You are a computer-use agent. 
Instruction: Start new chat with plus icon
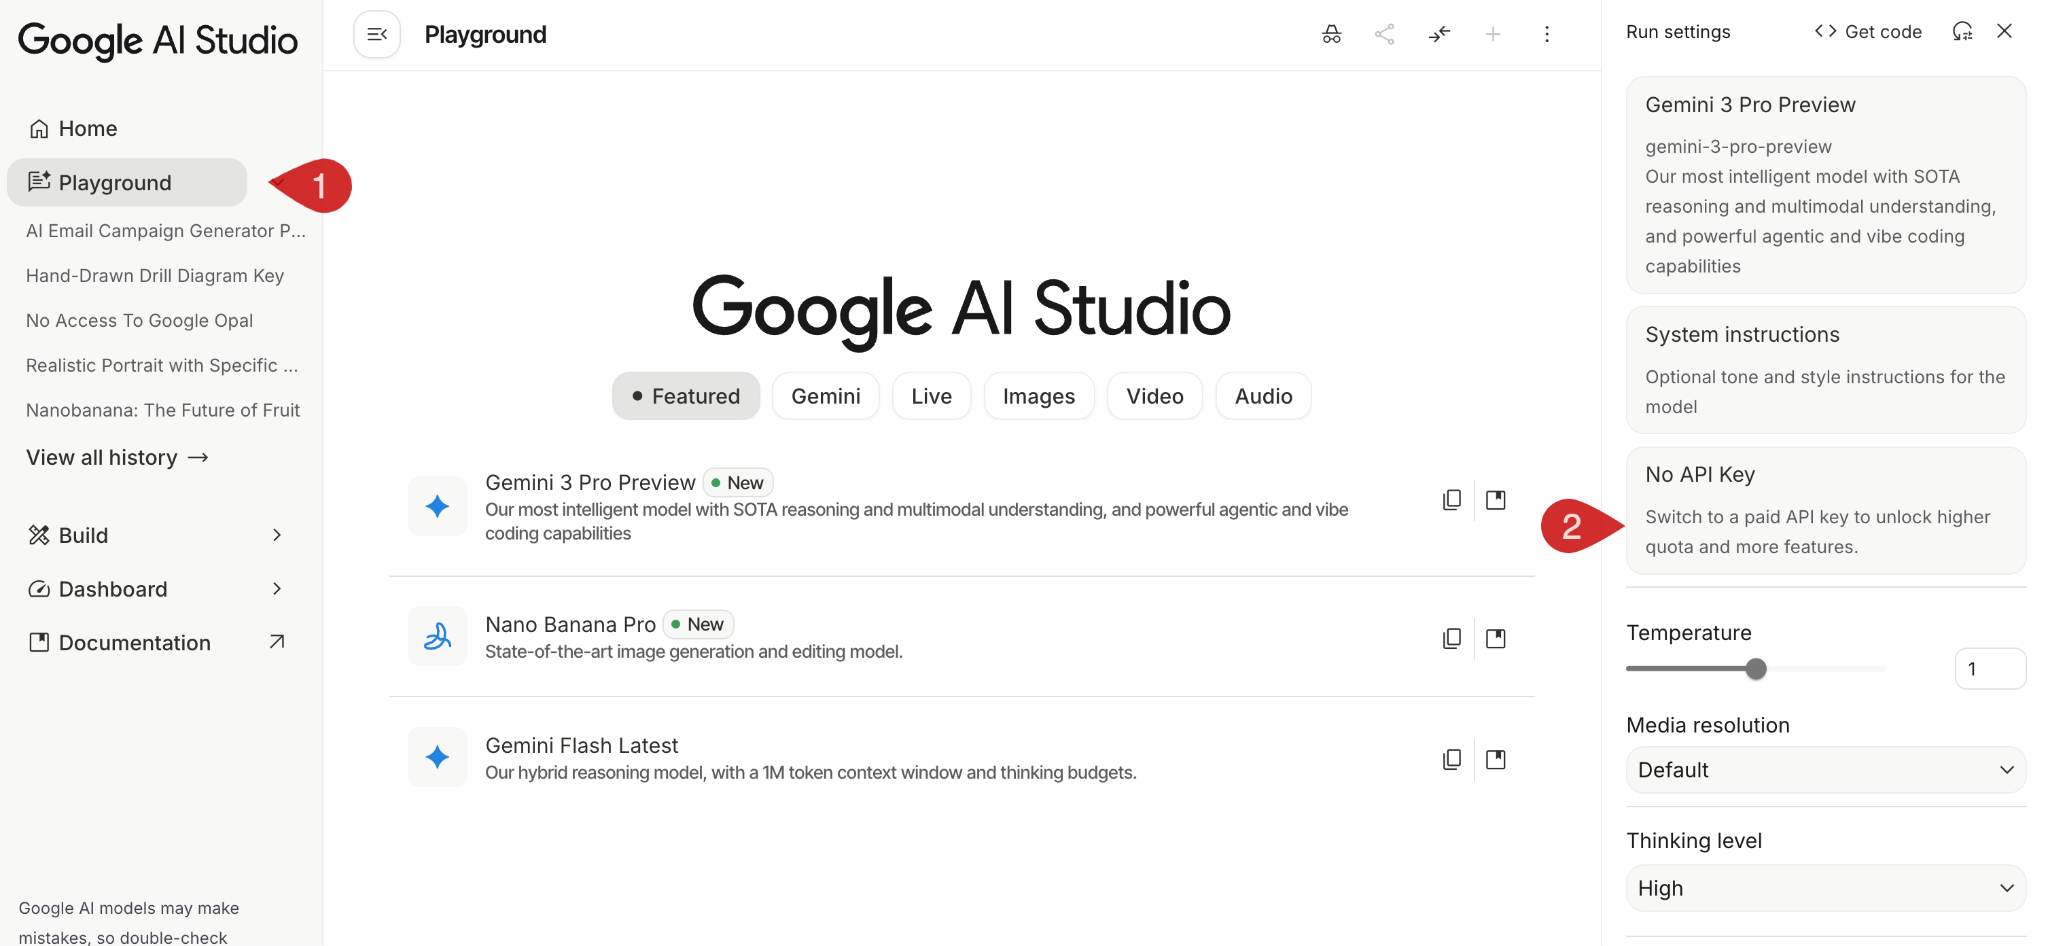click(1493, 34)
